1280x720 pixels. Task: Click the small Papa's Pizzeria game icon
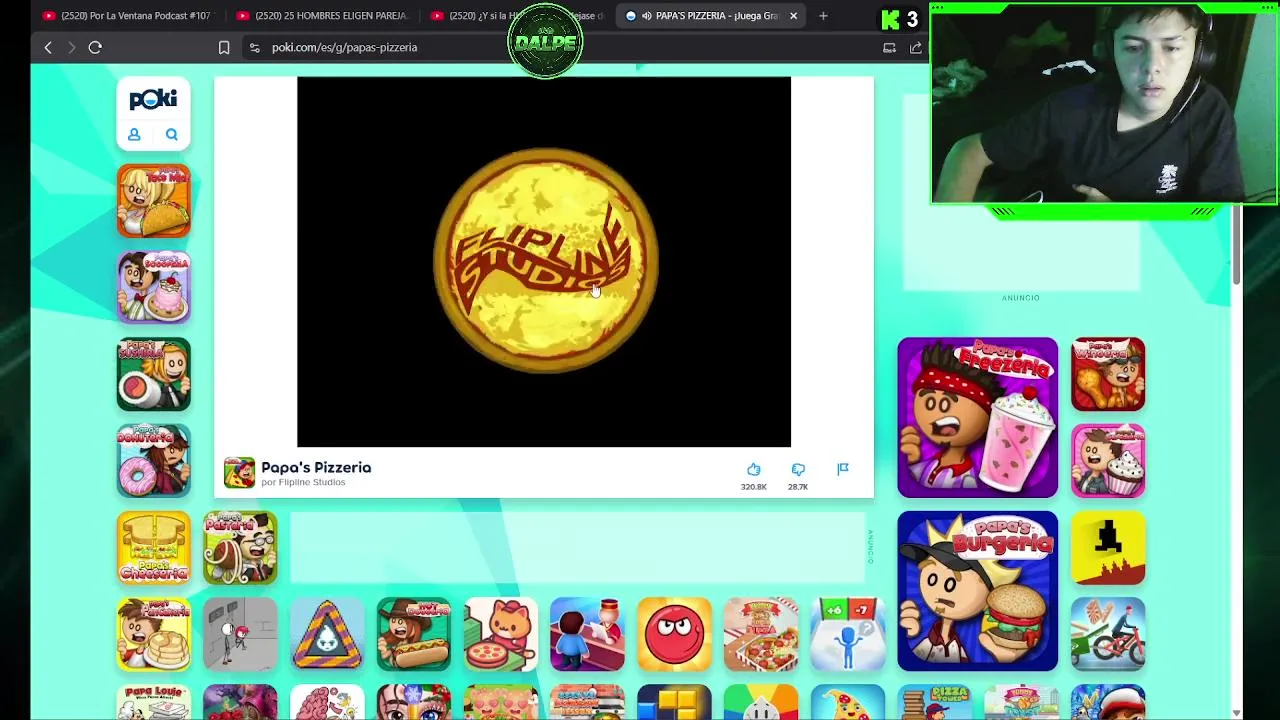point(239,473)
